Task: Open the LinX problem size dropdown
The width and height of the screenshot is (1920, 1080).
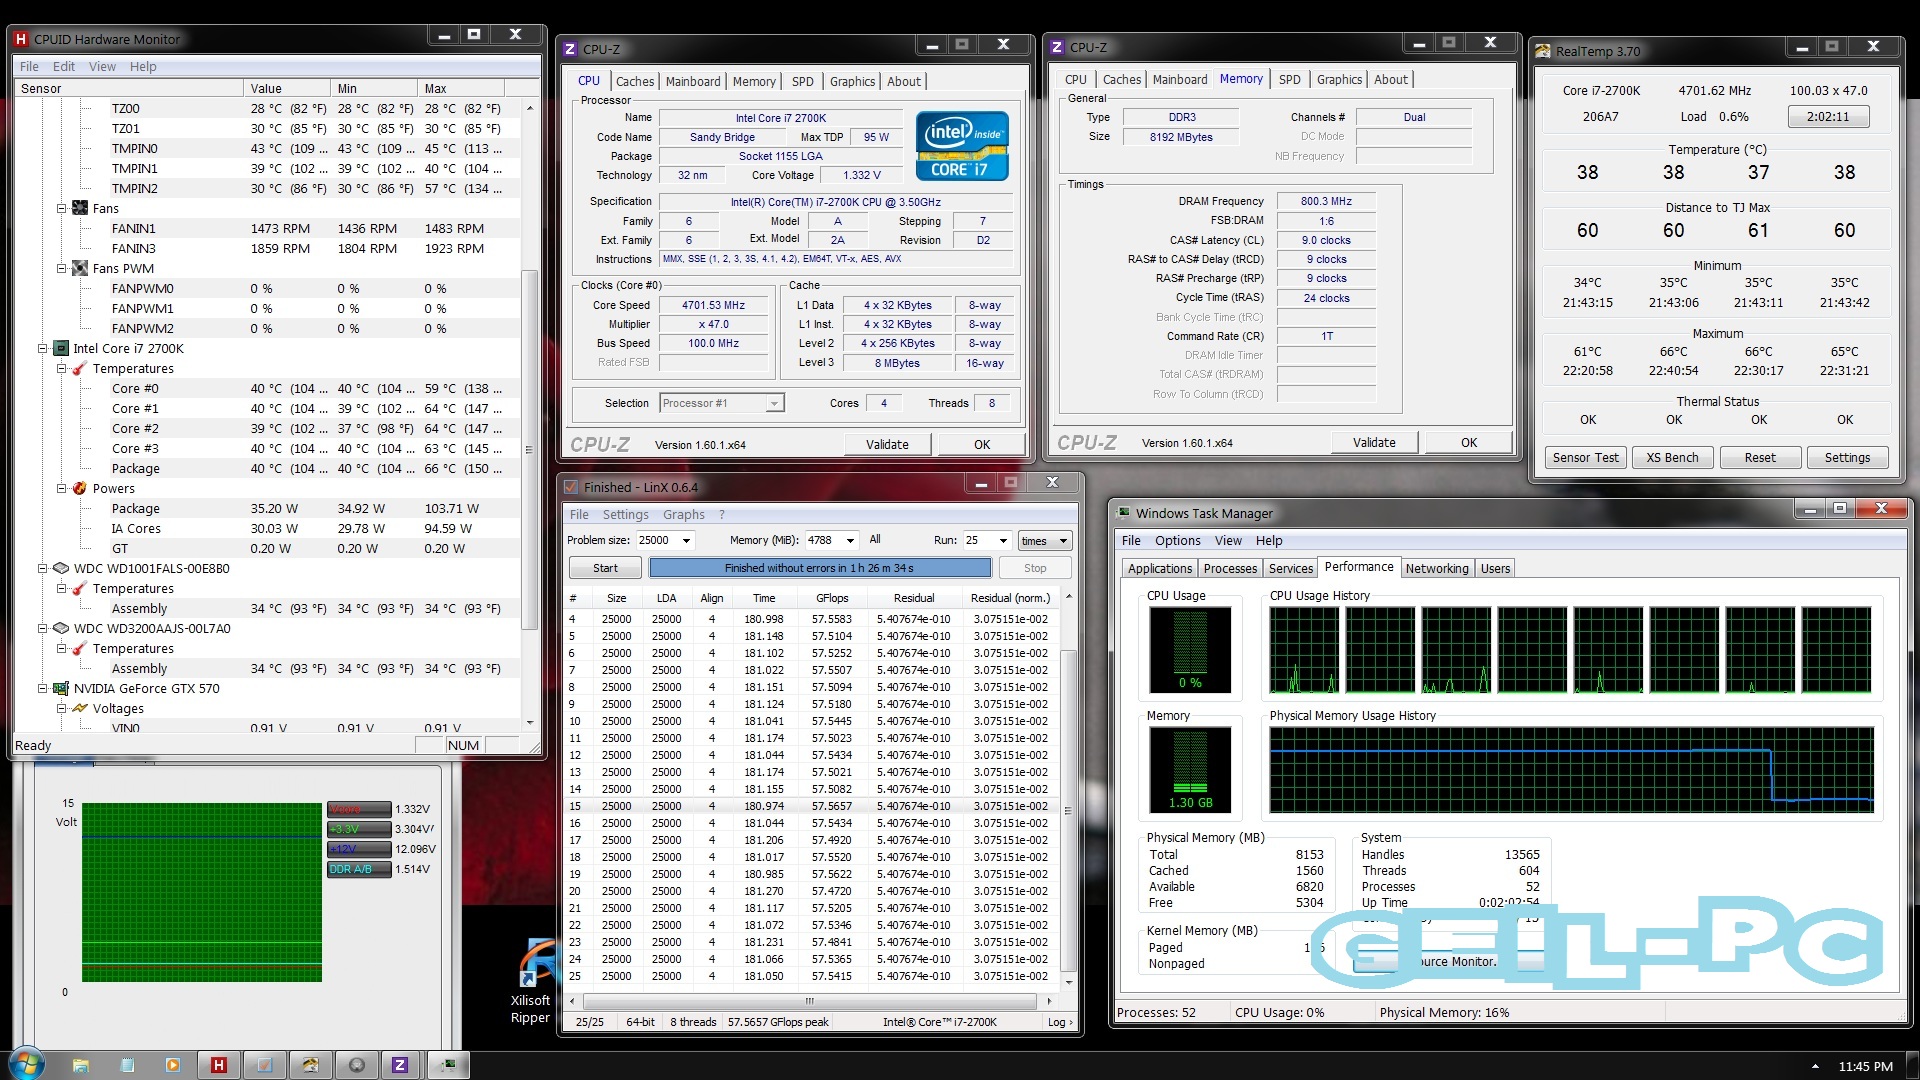Action: pyautogui.click(x=686, y=540)
